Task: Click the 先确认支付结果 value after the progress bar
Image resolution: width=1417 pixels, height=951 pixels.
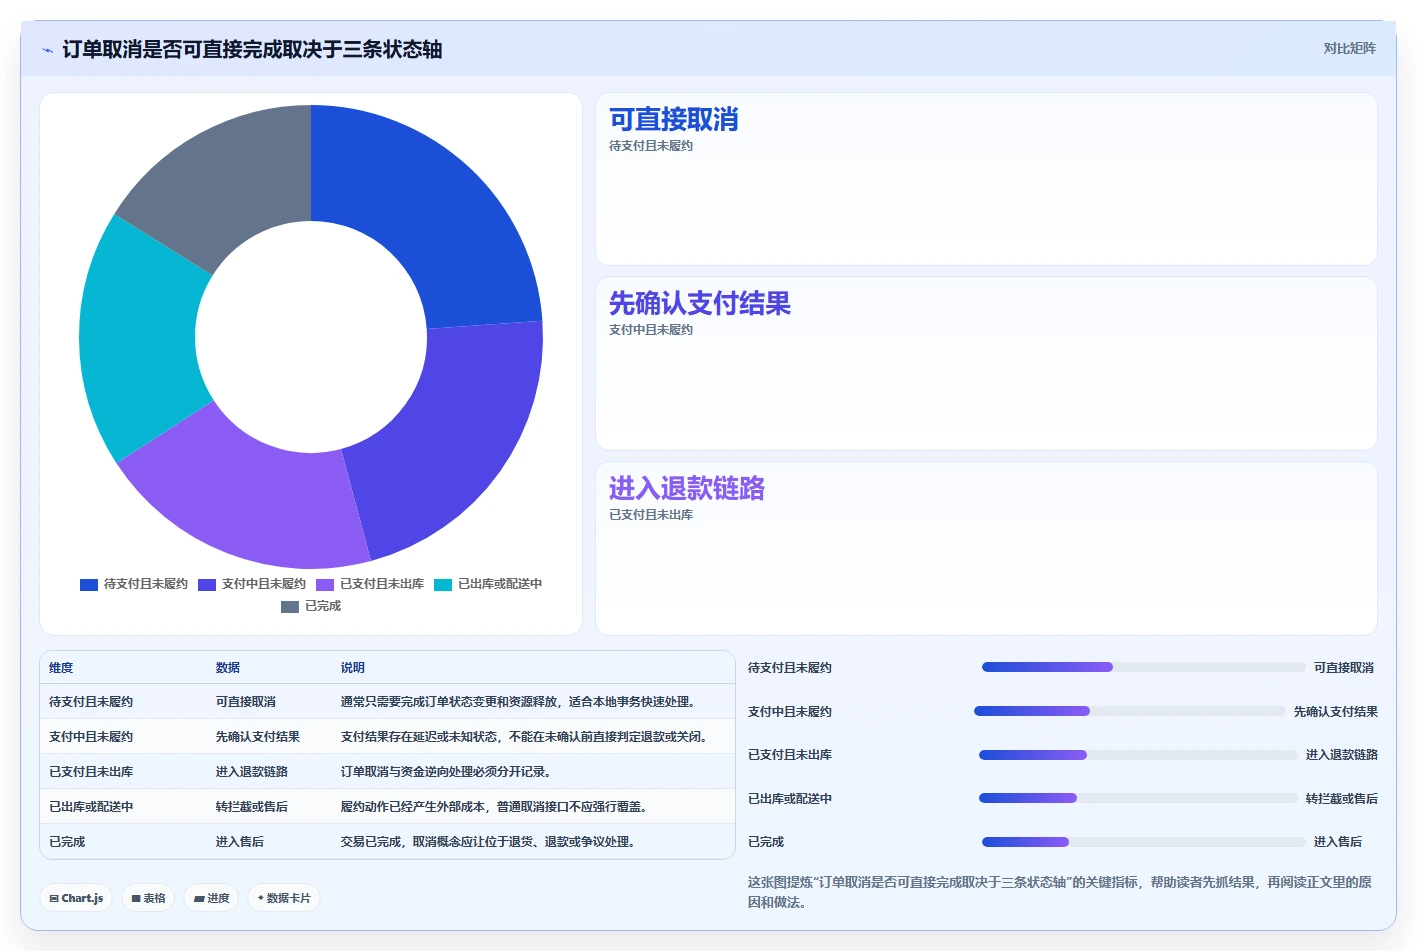Action: tap(1336, 712)
